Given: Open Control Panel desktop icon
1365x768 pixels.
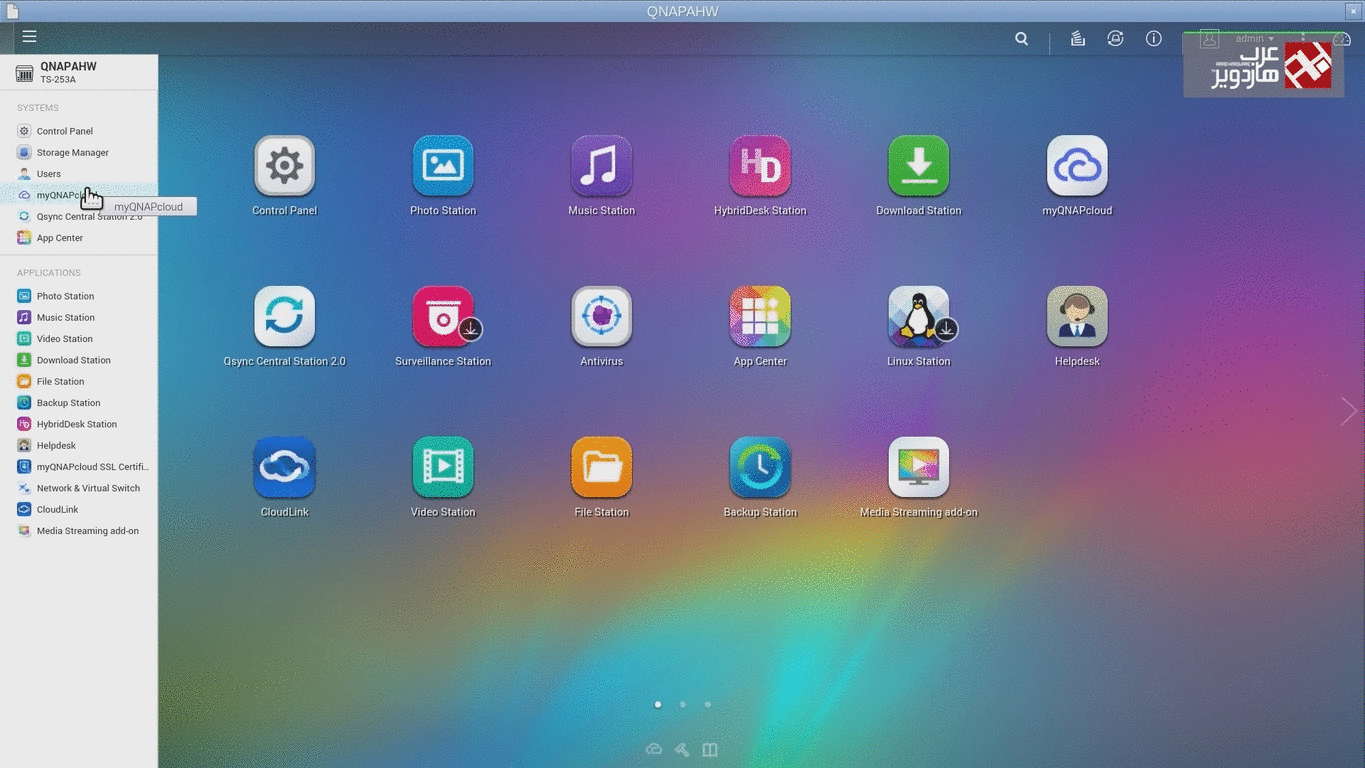Looking at the screenshot, I should [x=284, y=166].
